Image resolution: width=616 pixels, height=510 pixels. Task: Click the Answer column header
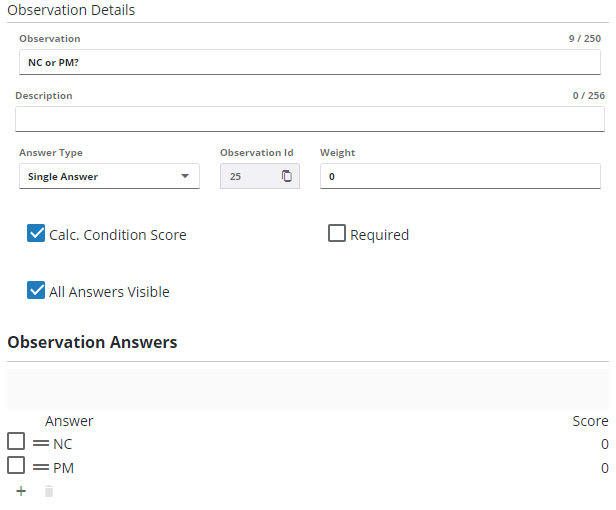click(x=69, y=421)
